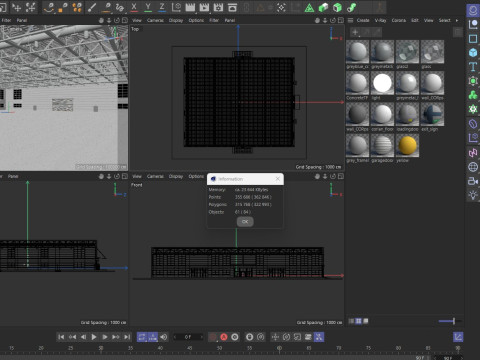Add a Light object from side palette
The height and width of the screenshot is (360, 480).
tap(473, 195)
